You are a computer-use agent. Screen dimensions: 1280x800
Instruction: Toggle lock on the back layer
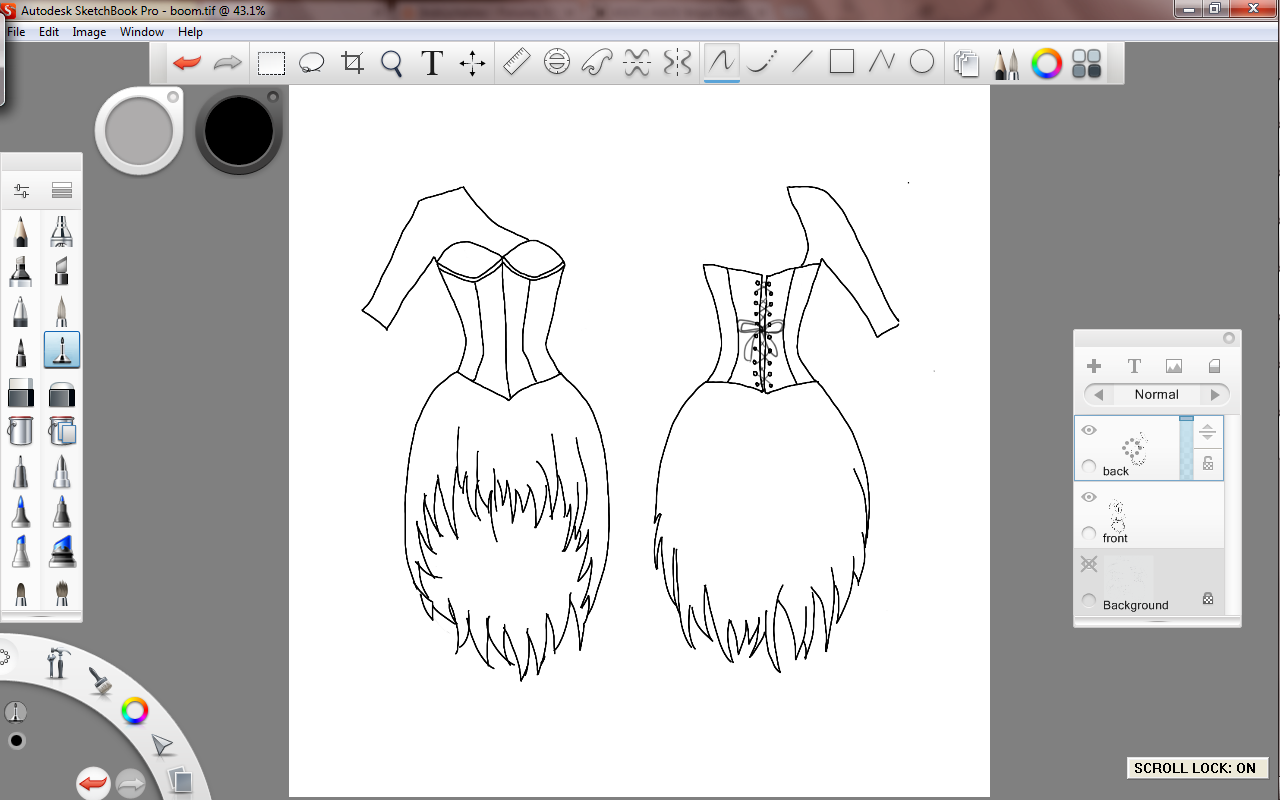click(1208, 463)
